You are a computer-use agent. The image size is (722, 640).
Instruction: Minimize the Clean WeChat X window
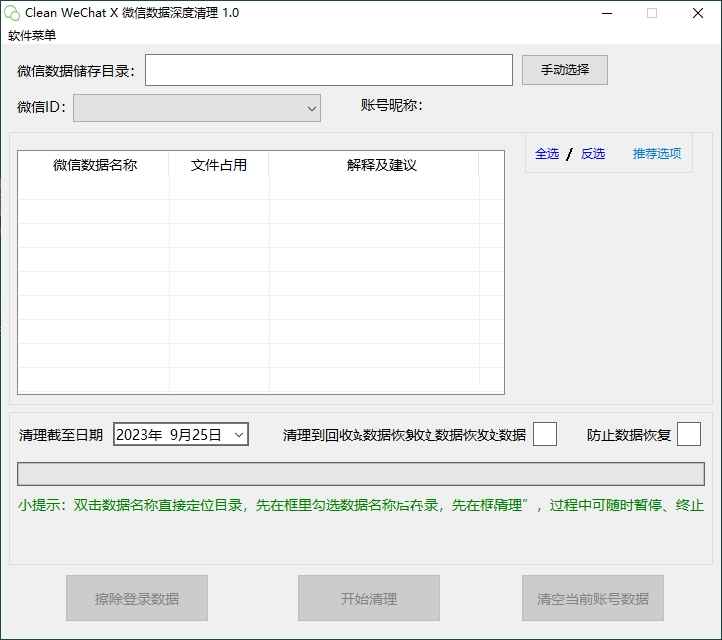pyautogui.click(x=606, y=13)
